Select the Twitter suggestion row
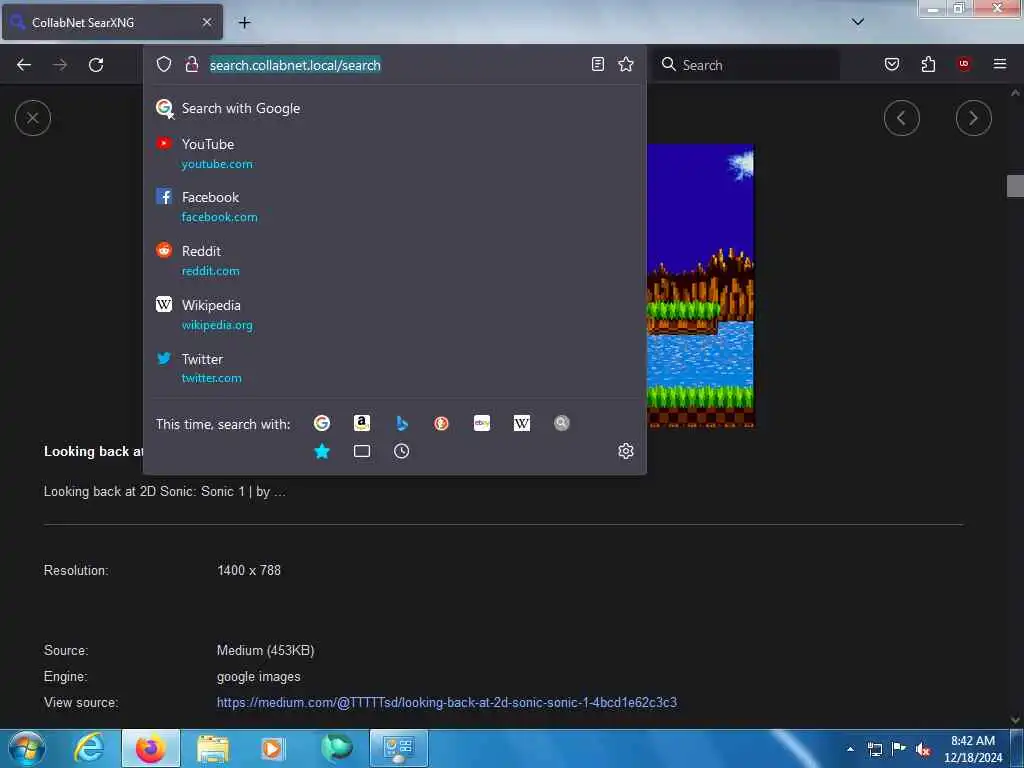Image resolution: width=1024 pixels, height=768 pixels. [x=394, y=368]
